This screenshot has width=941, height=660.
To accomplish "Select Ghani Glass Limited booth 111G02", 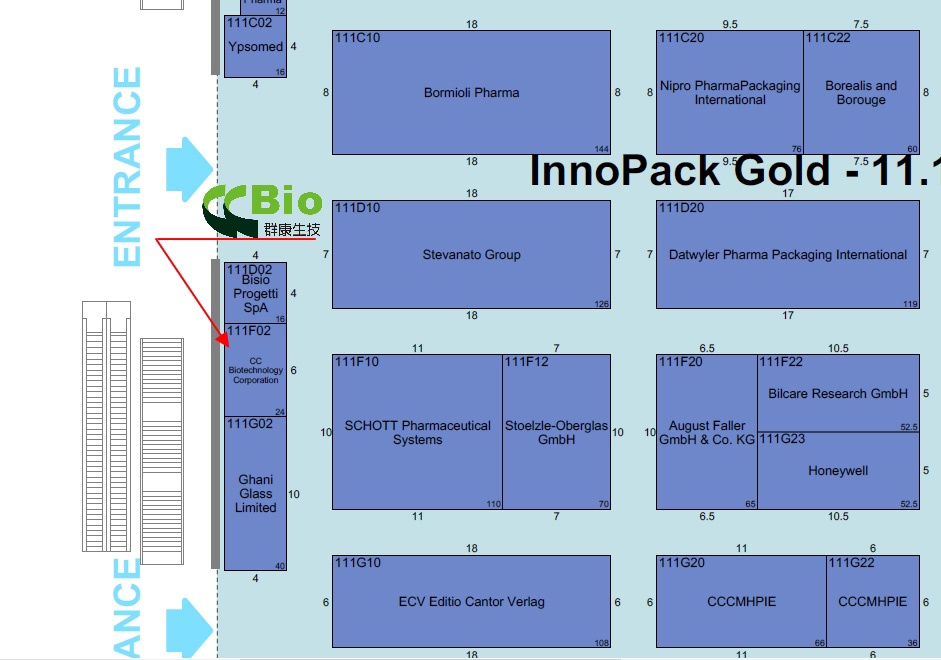I will [x=255, y=494].
